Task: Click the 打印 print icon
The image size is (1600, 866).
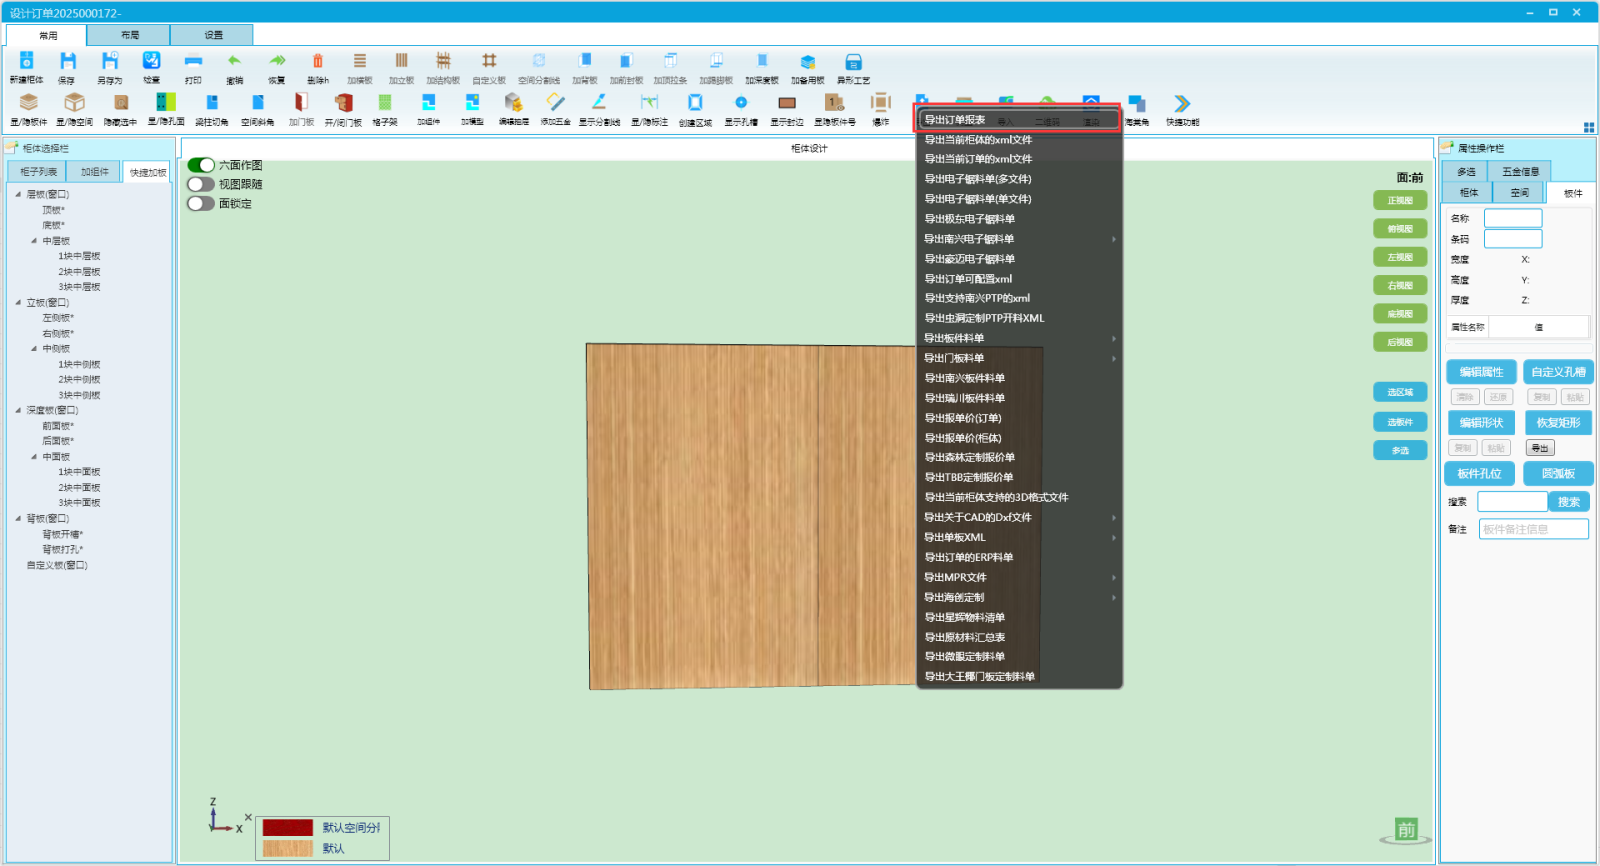Action: pos(193,62)
